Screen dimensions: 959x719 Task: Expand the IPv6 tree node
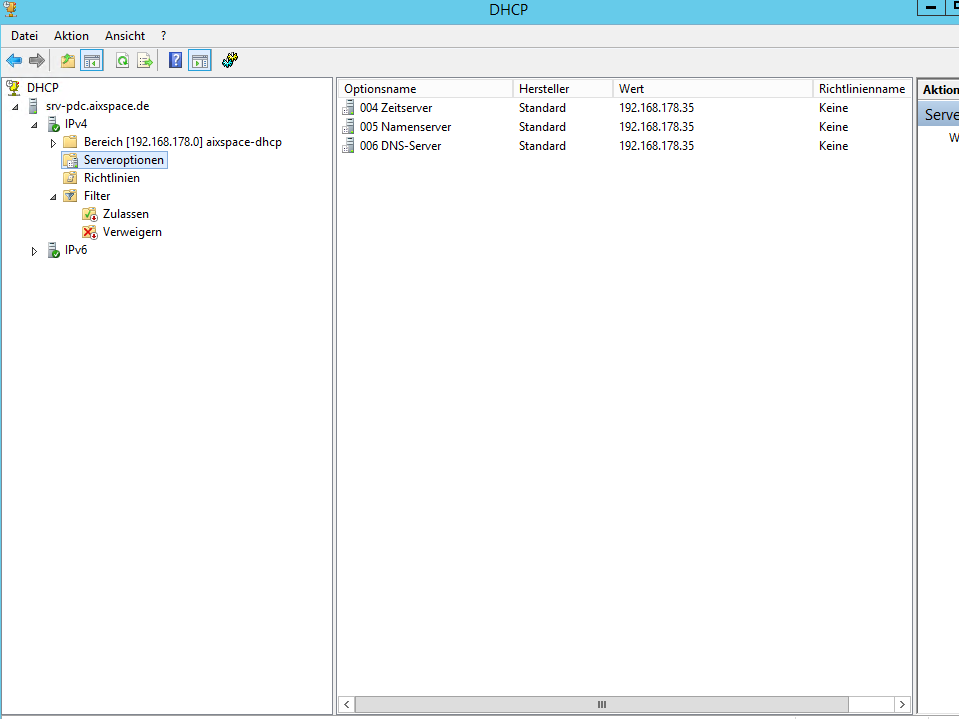[34, 251]
